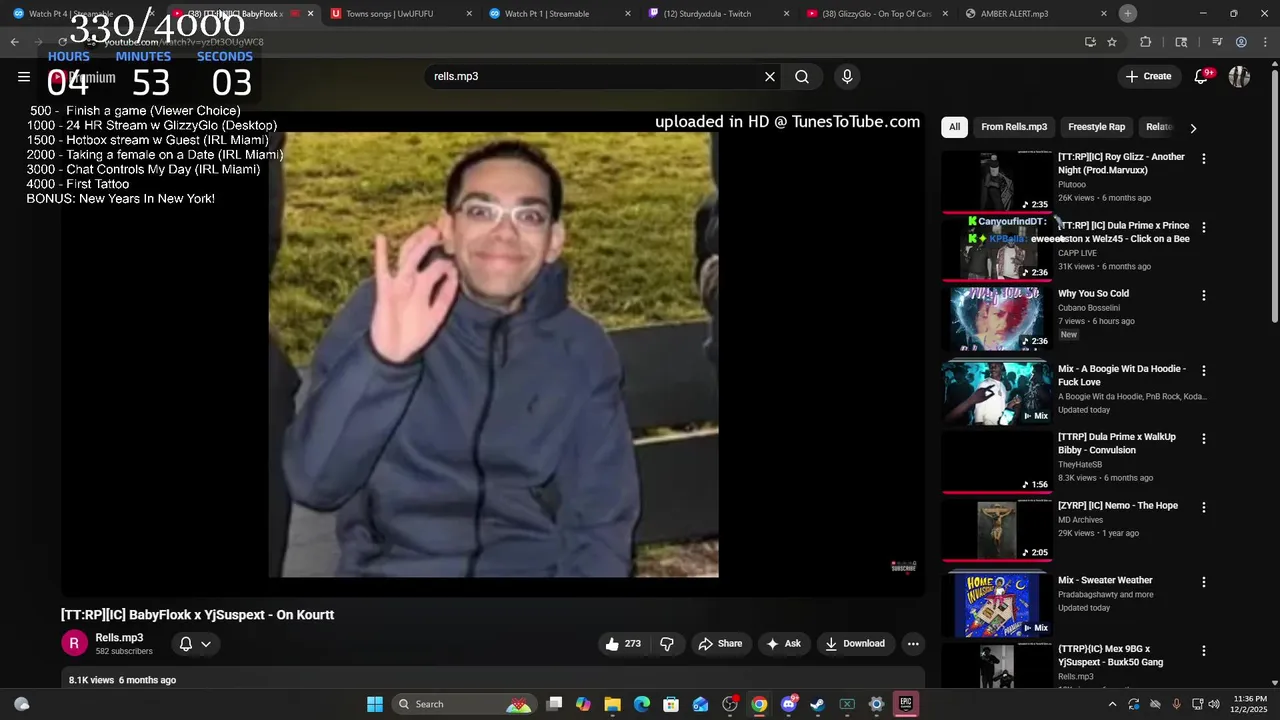
Task: Open volume control in system tray
Action: pos(1214,704)
